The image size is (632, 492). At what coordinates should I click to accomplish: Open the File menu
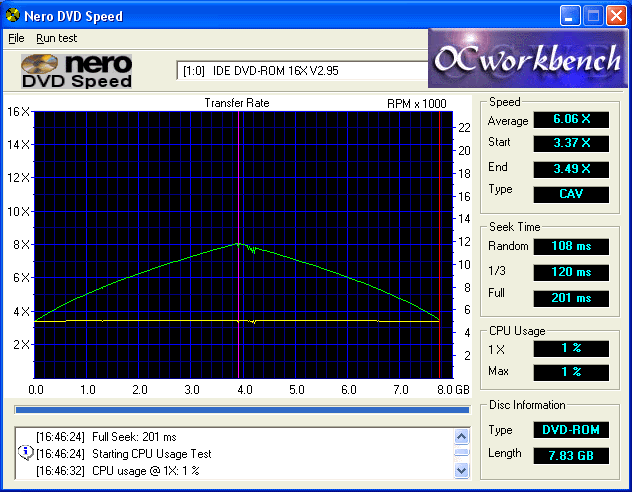point(16,38)
